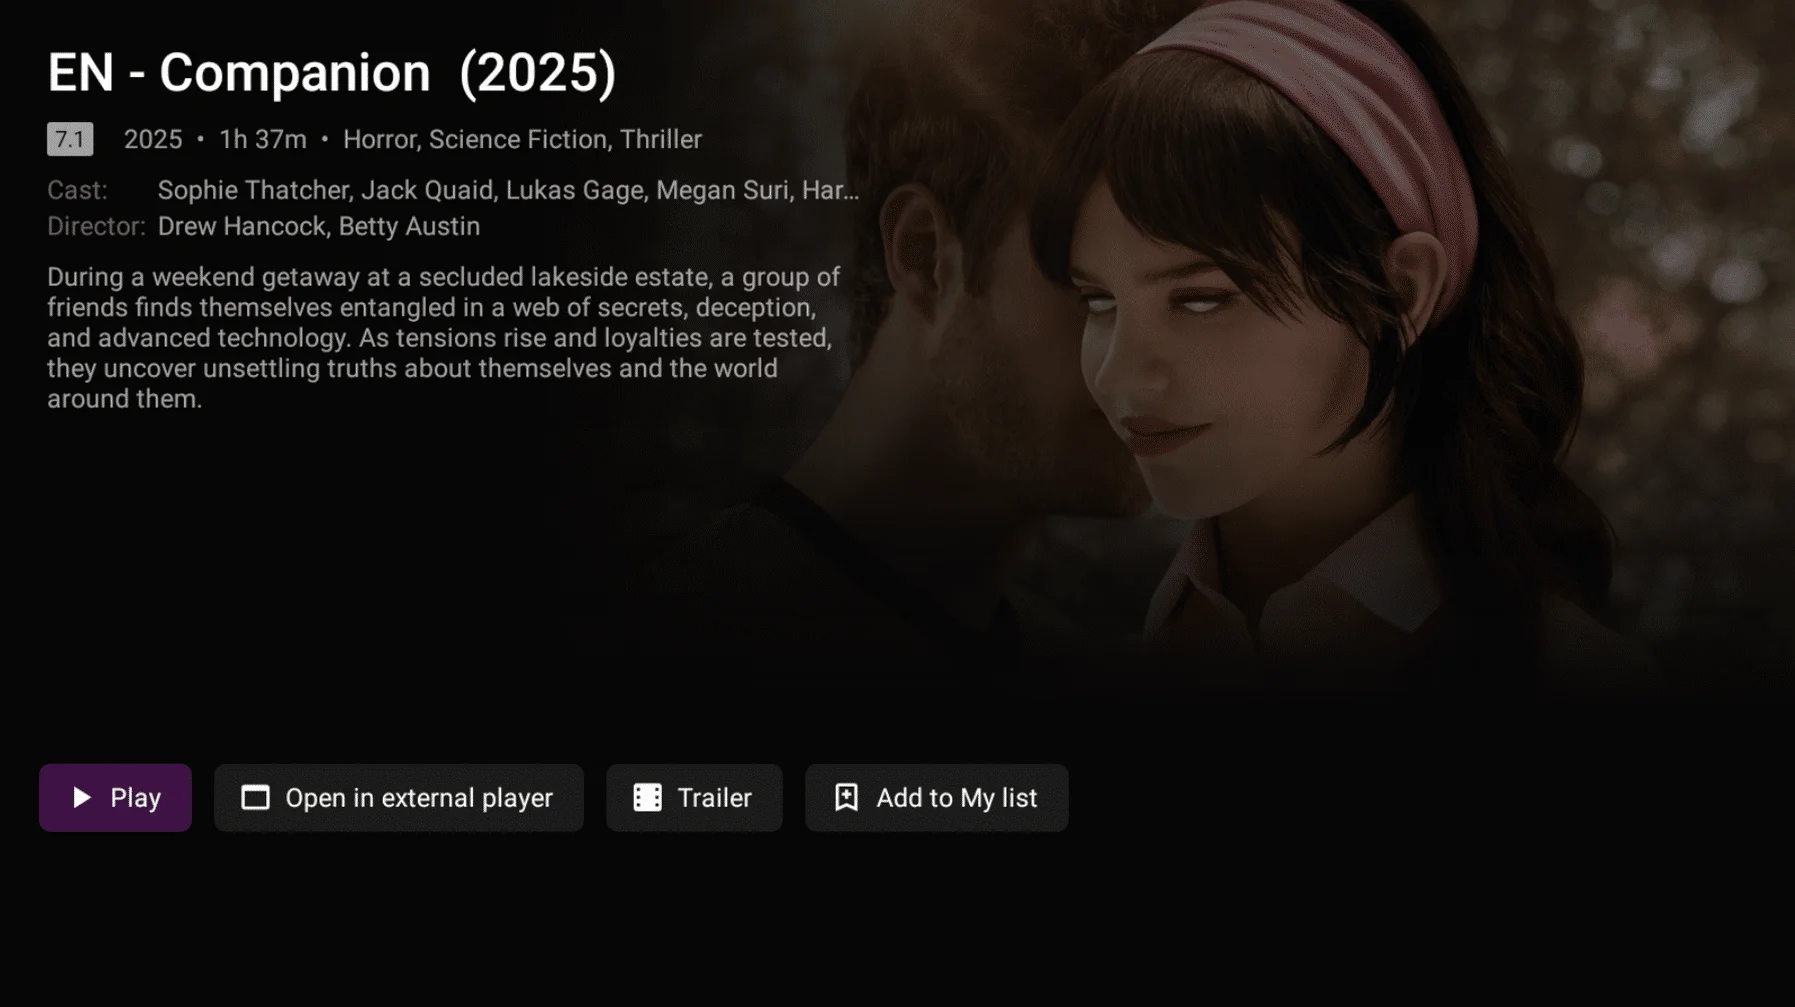1795x1007 pixels.
Task: Click the film strip Trailer icon
Action: [647, 797]
